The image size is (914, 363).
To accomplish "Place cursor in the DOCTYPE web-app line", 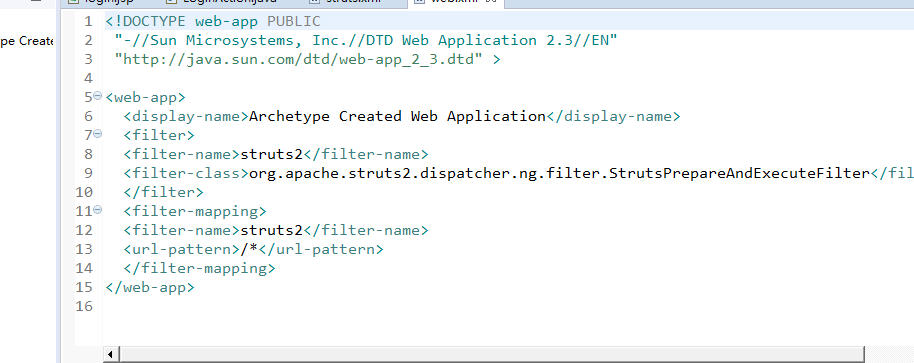I will tap(213, 22).
